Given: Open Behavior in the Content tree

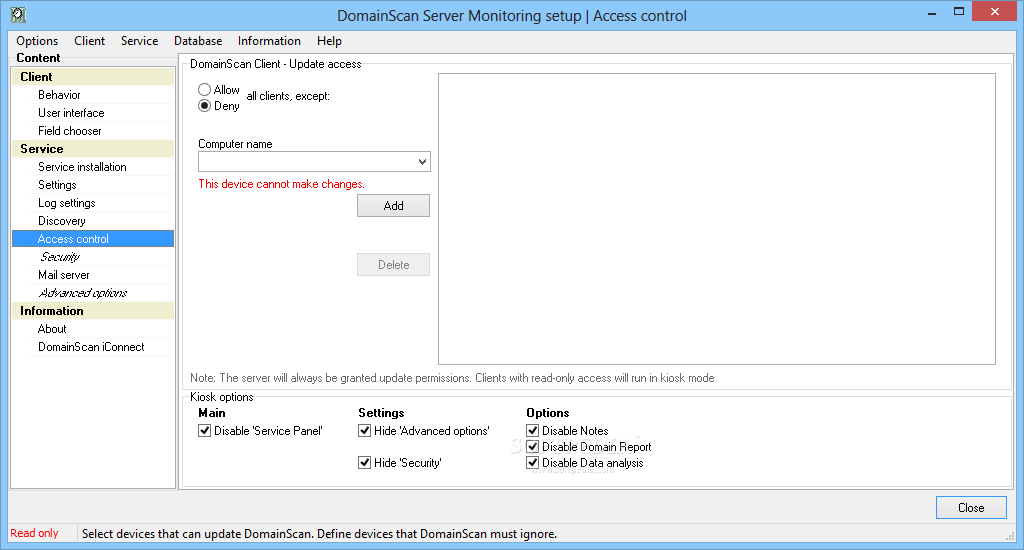Looking at the screenshot, I should click(x=59, y=95).
